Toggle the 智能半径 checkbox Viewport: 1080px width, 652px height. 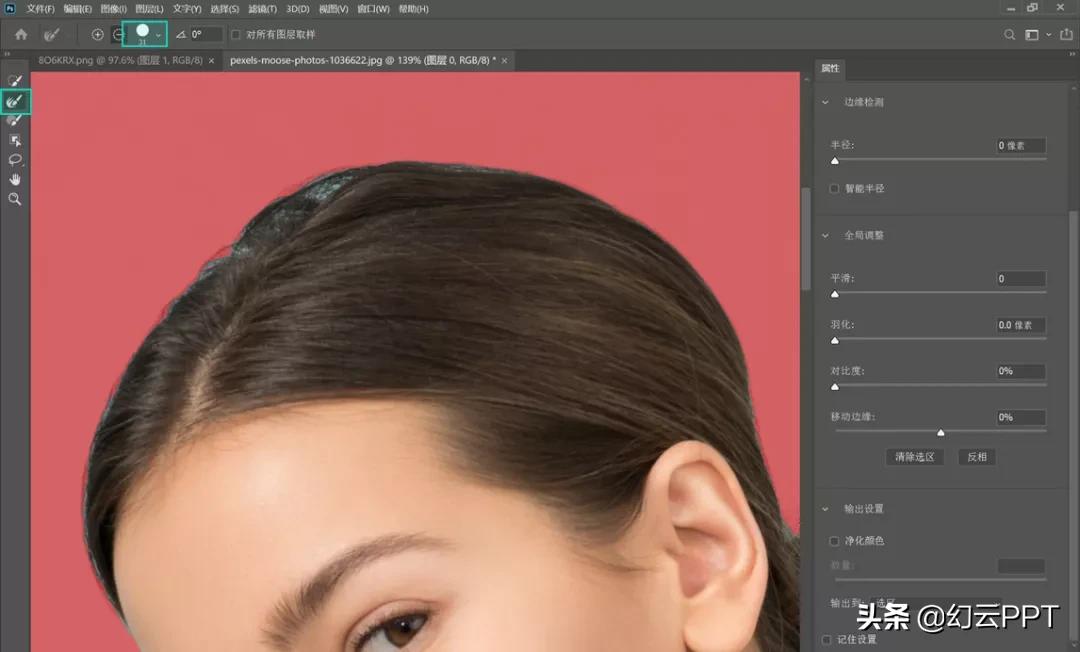[x=835, y=188]
